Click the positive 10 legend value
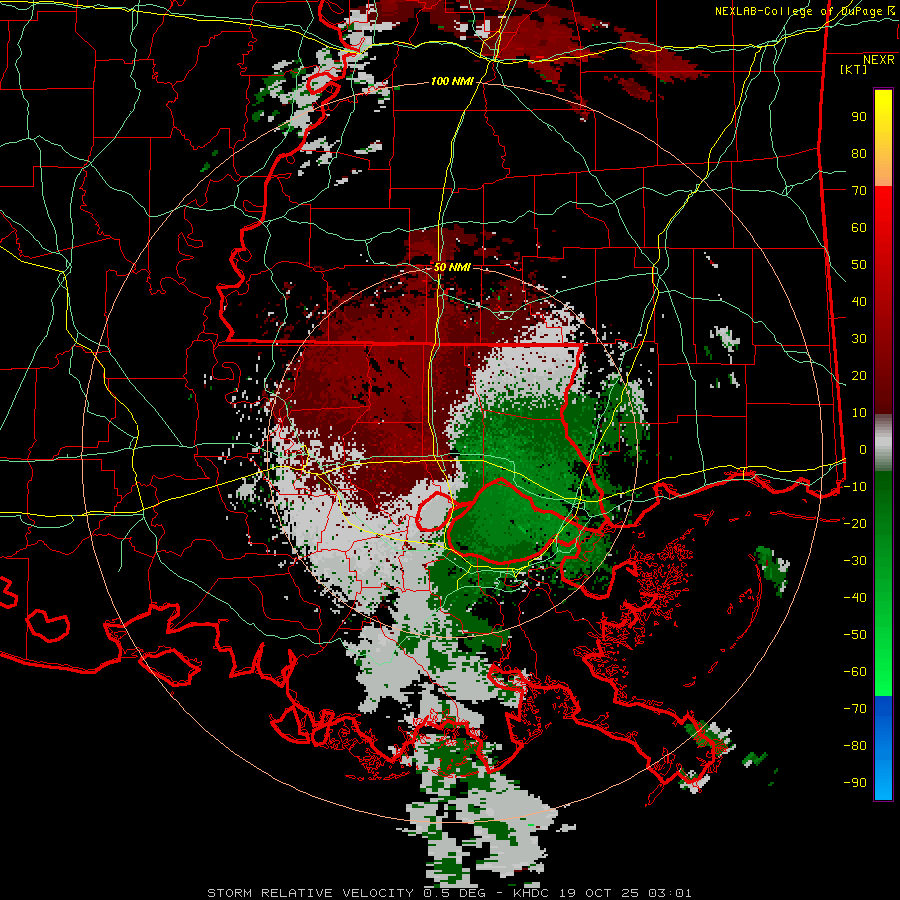900x900 pixels. [859, 413]
